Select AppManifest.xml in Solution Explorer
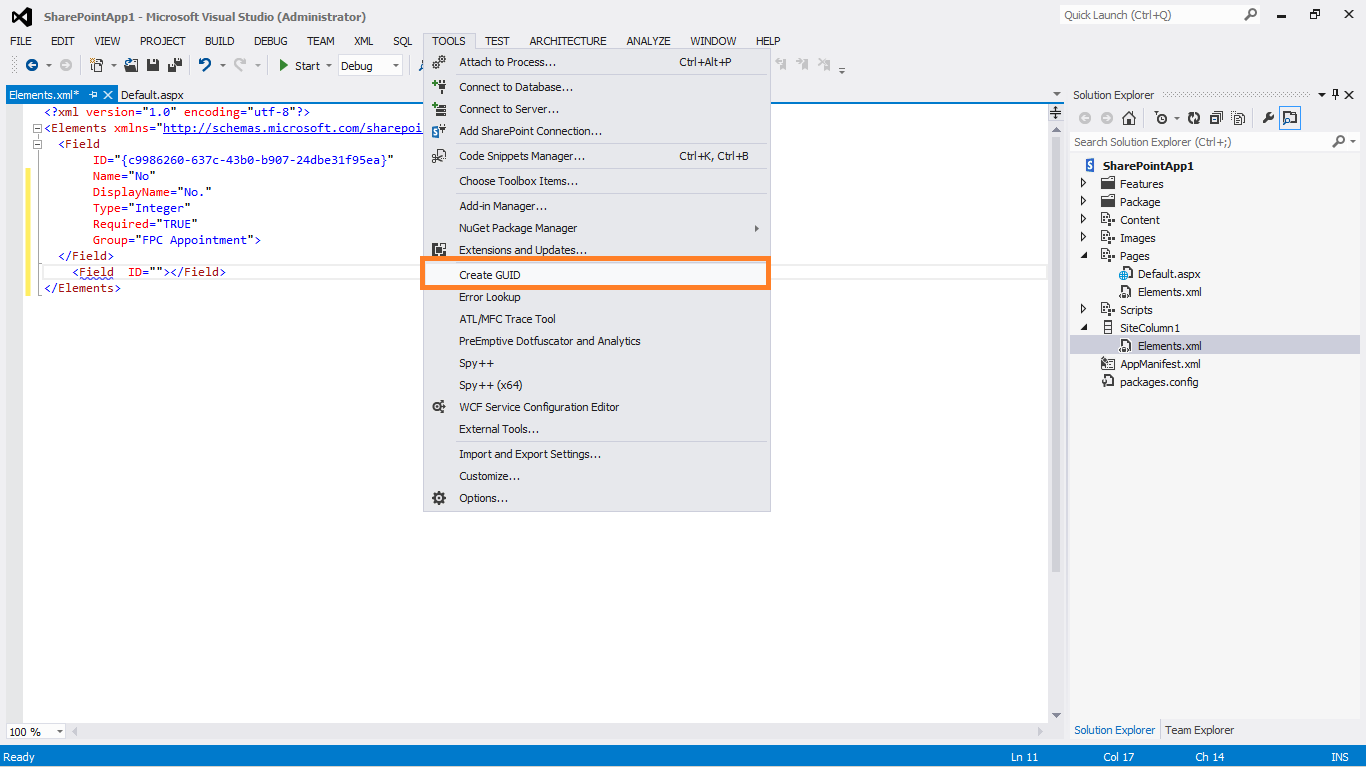The width and height of the screenshot is (1366, 768). pyautogui.click(x=1160, y=364)
